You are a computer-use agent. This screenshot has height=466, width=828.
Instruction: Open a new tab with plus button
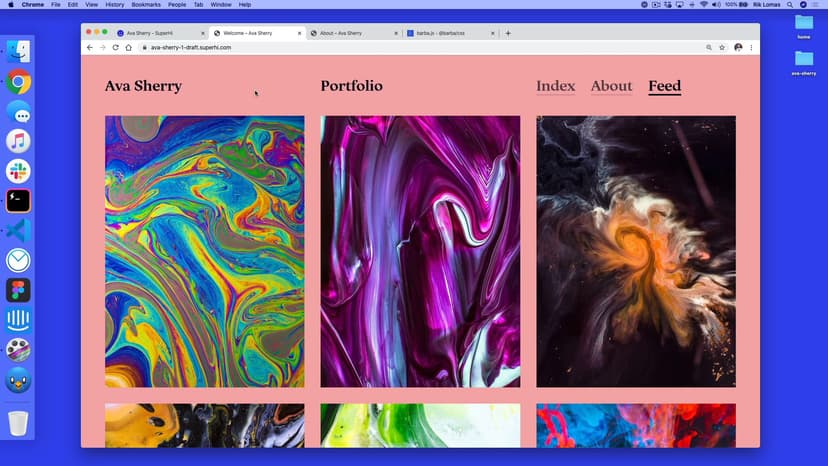coord(508,33)
